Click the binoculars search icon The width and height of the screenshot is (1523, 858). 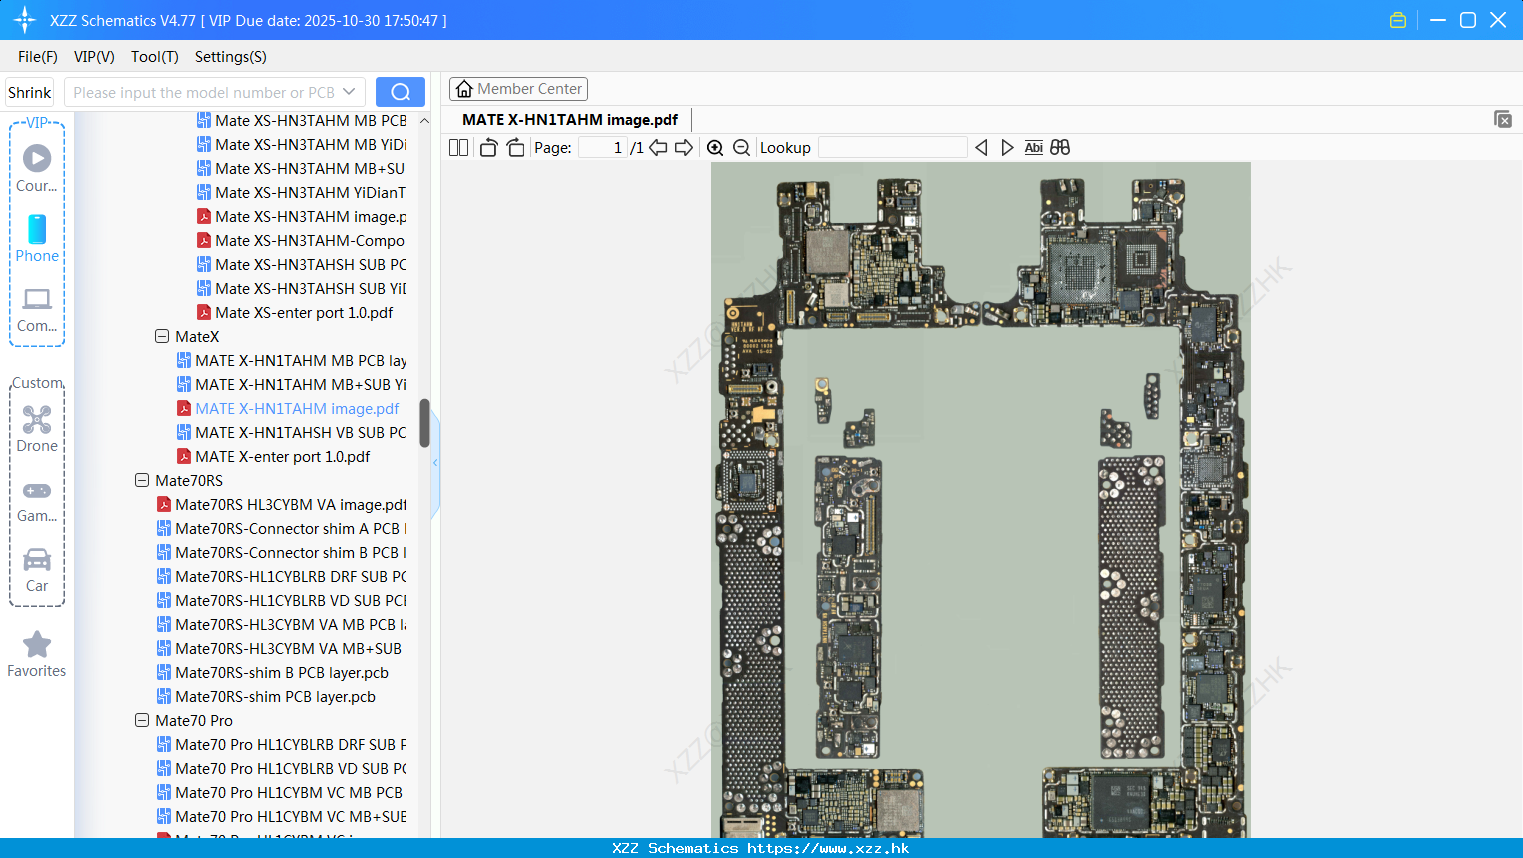pos(1060,148)
